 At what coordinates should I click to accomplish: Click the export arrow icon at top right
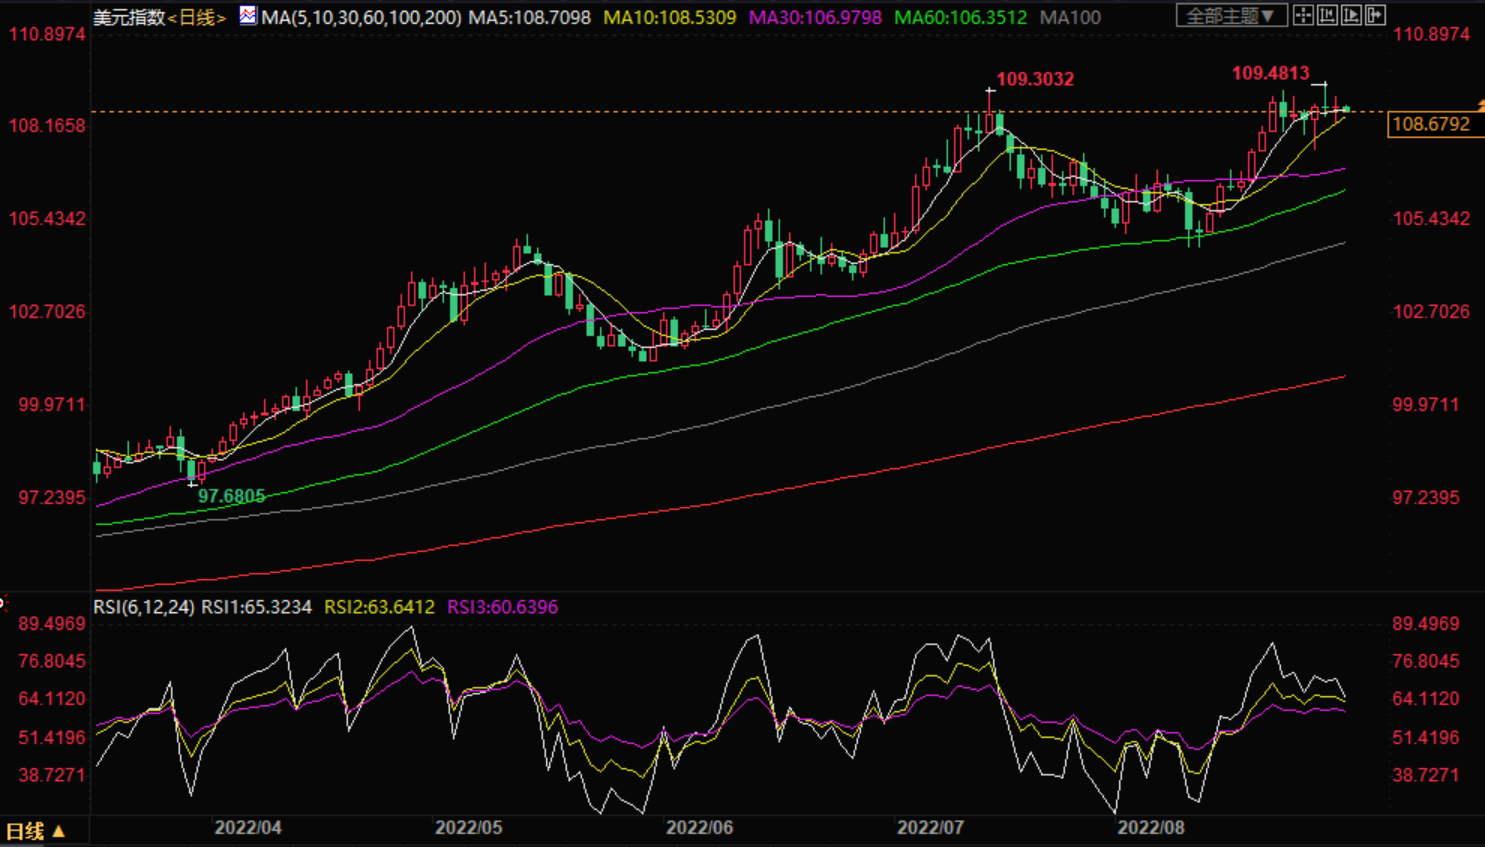(1375, 15)
